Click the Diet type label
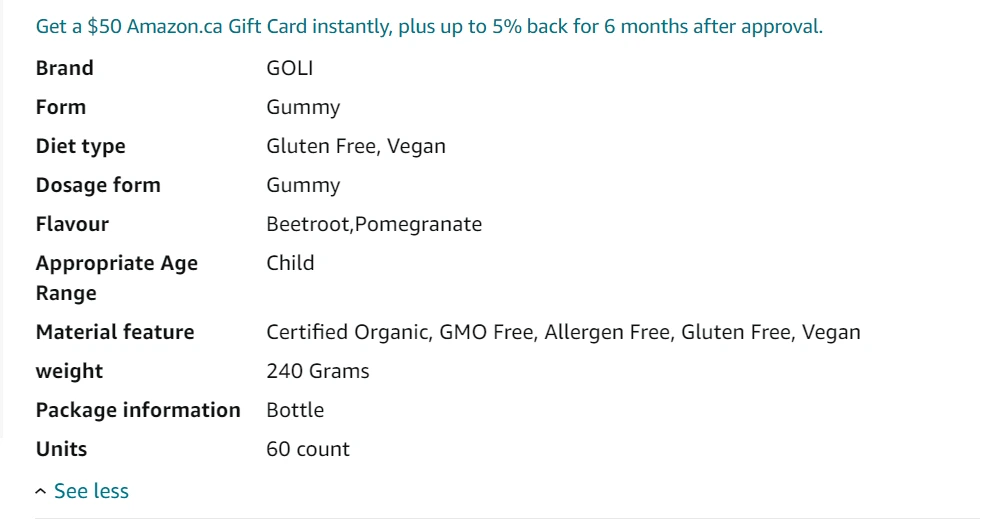The height and width of the screenshot is (528, 1008). (81, 146)
